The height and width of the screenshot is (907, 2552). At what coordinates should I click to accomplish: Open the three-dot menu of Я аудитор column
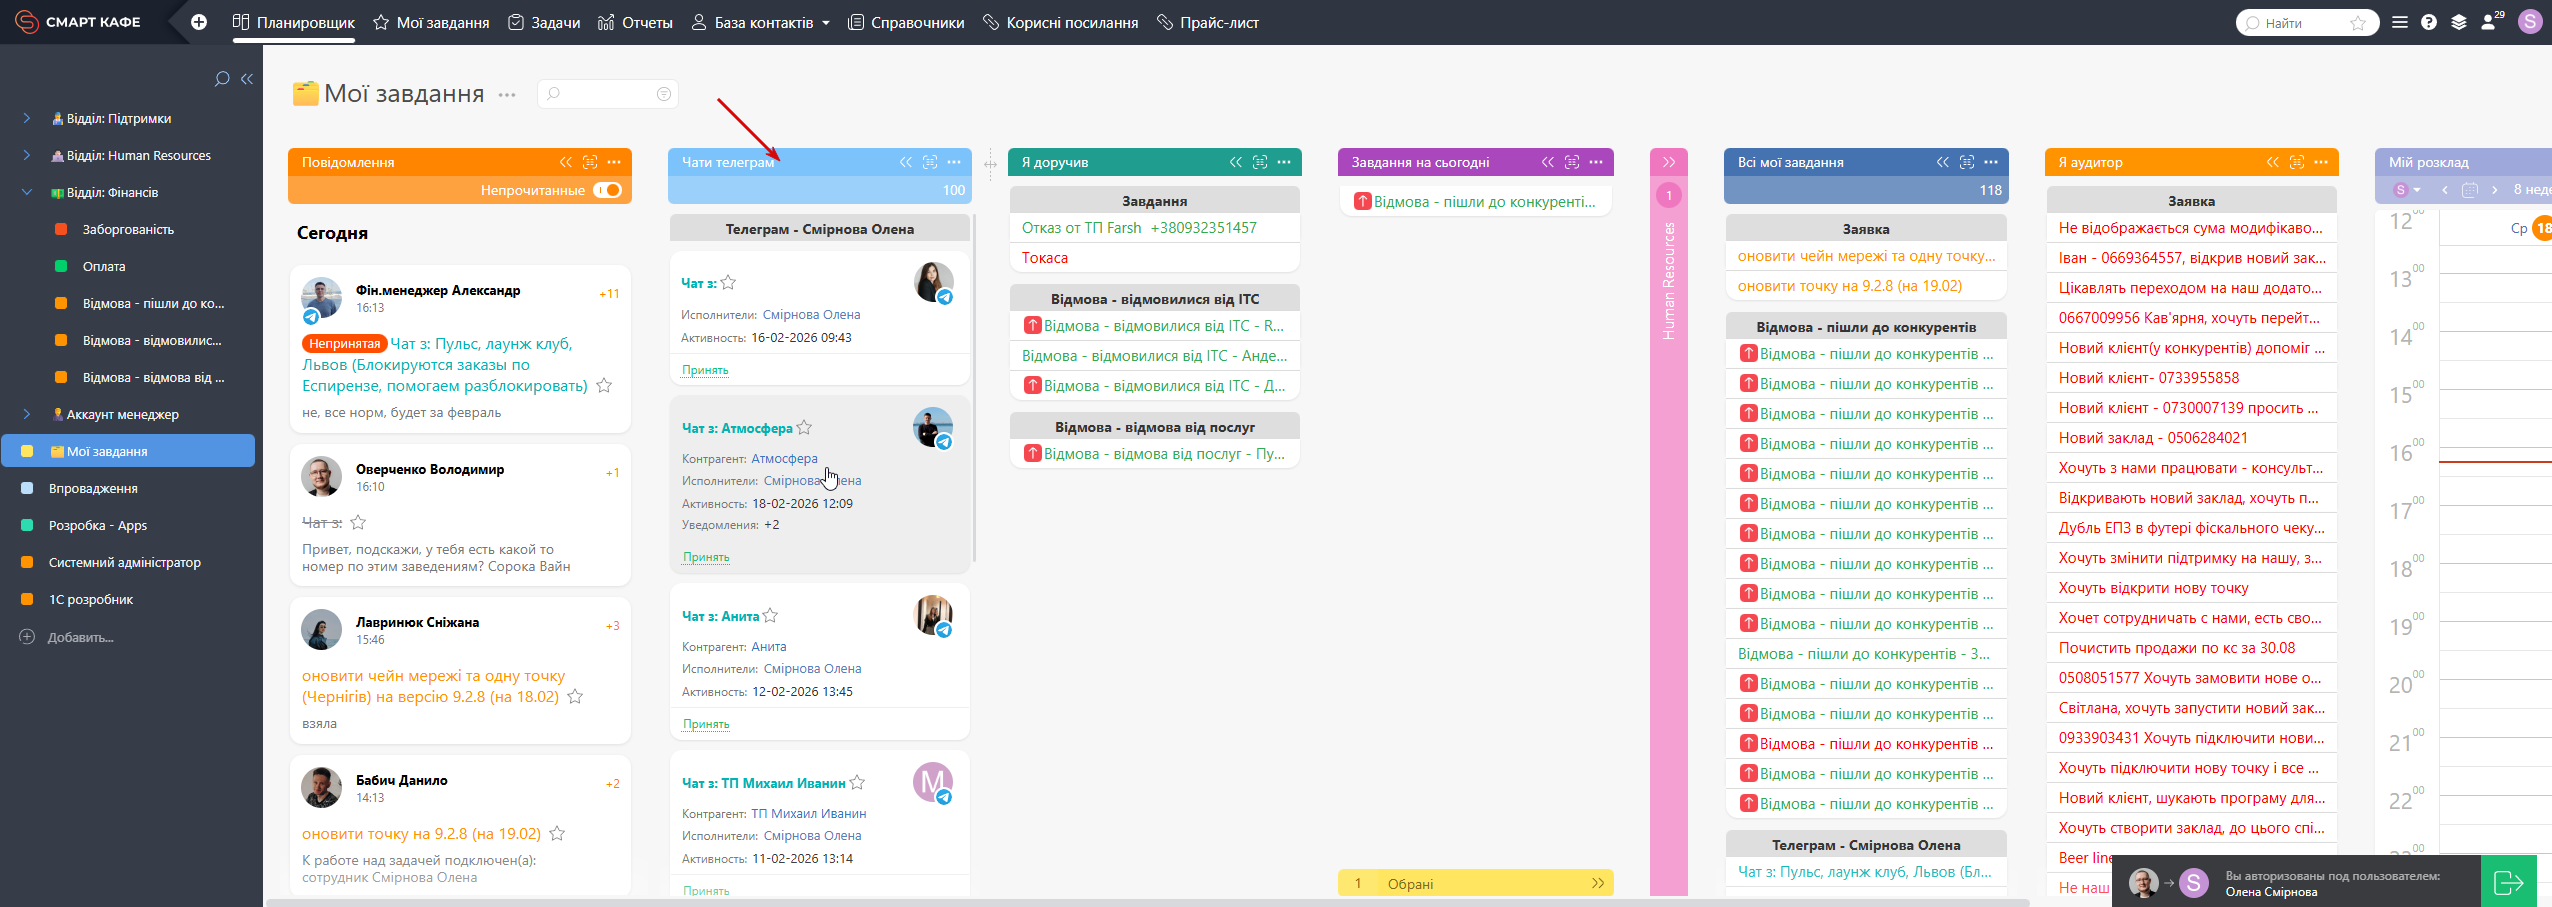pyautogui.click(x=2321, y=162)
